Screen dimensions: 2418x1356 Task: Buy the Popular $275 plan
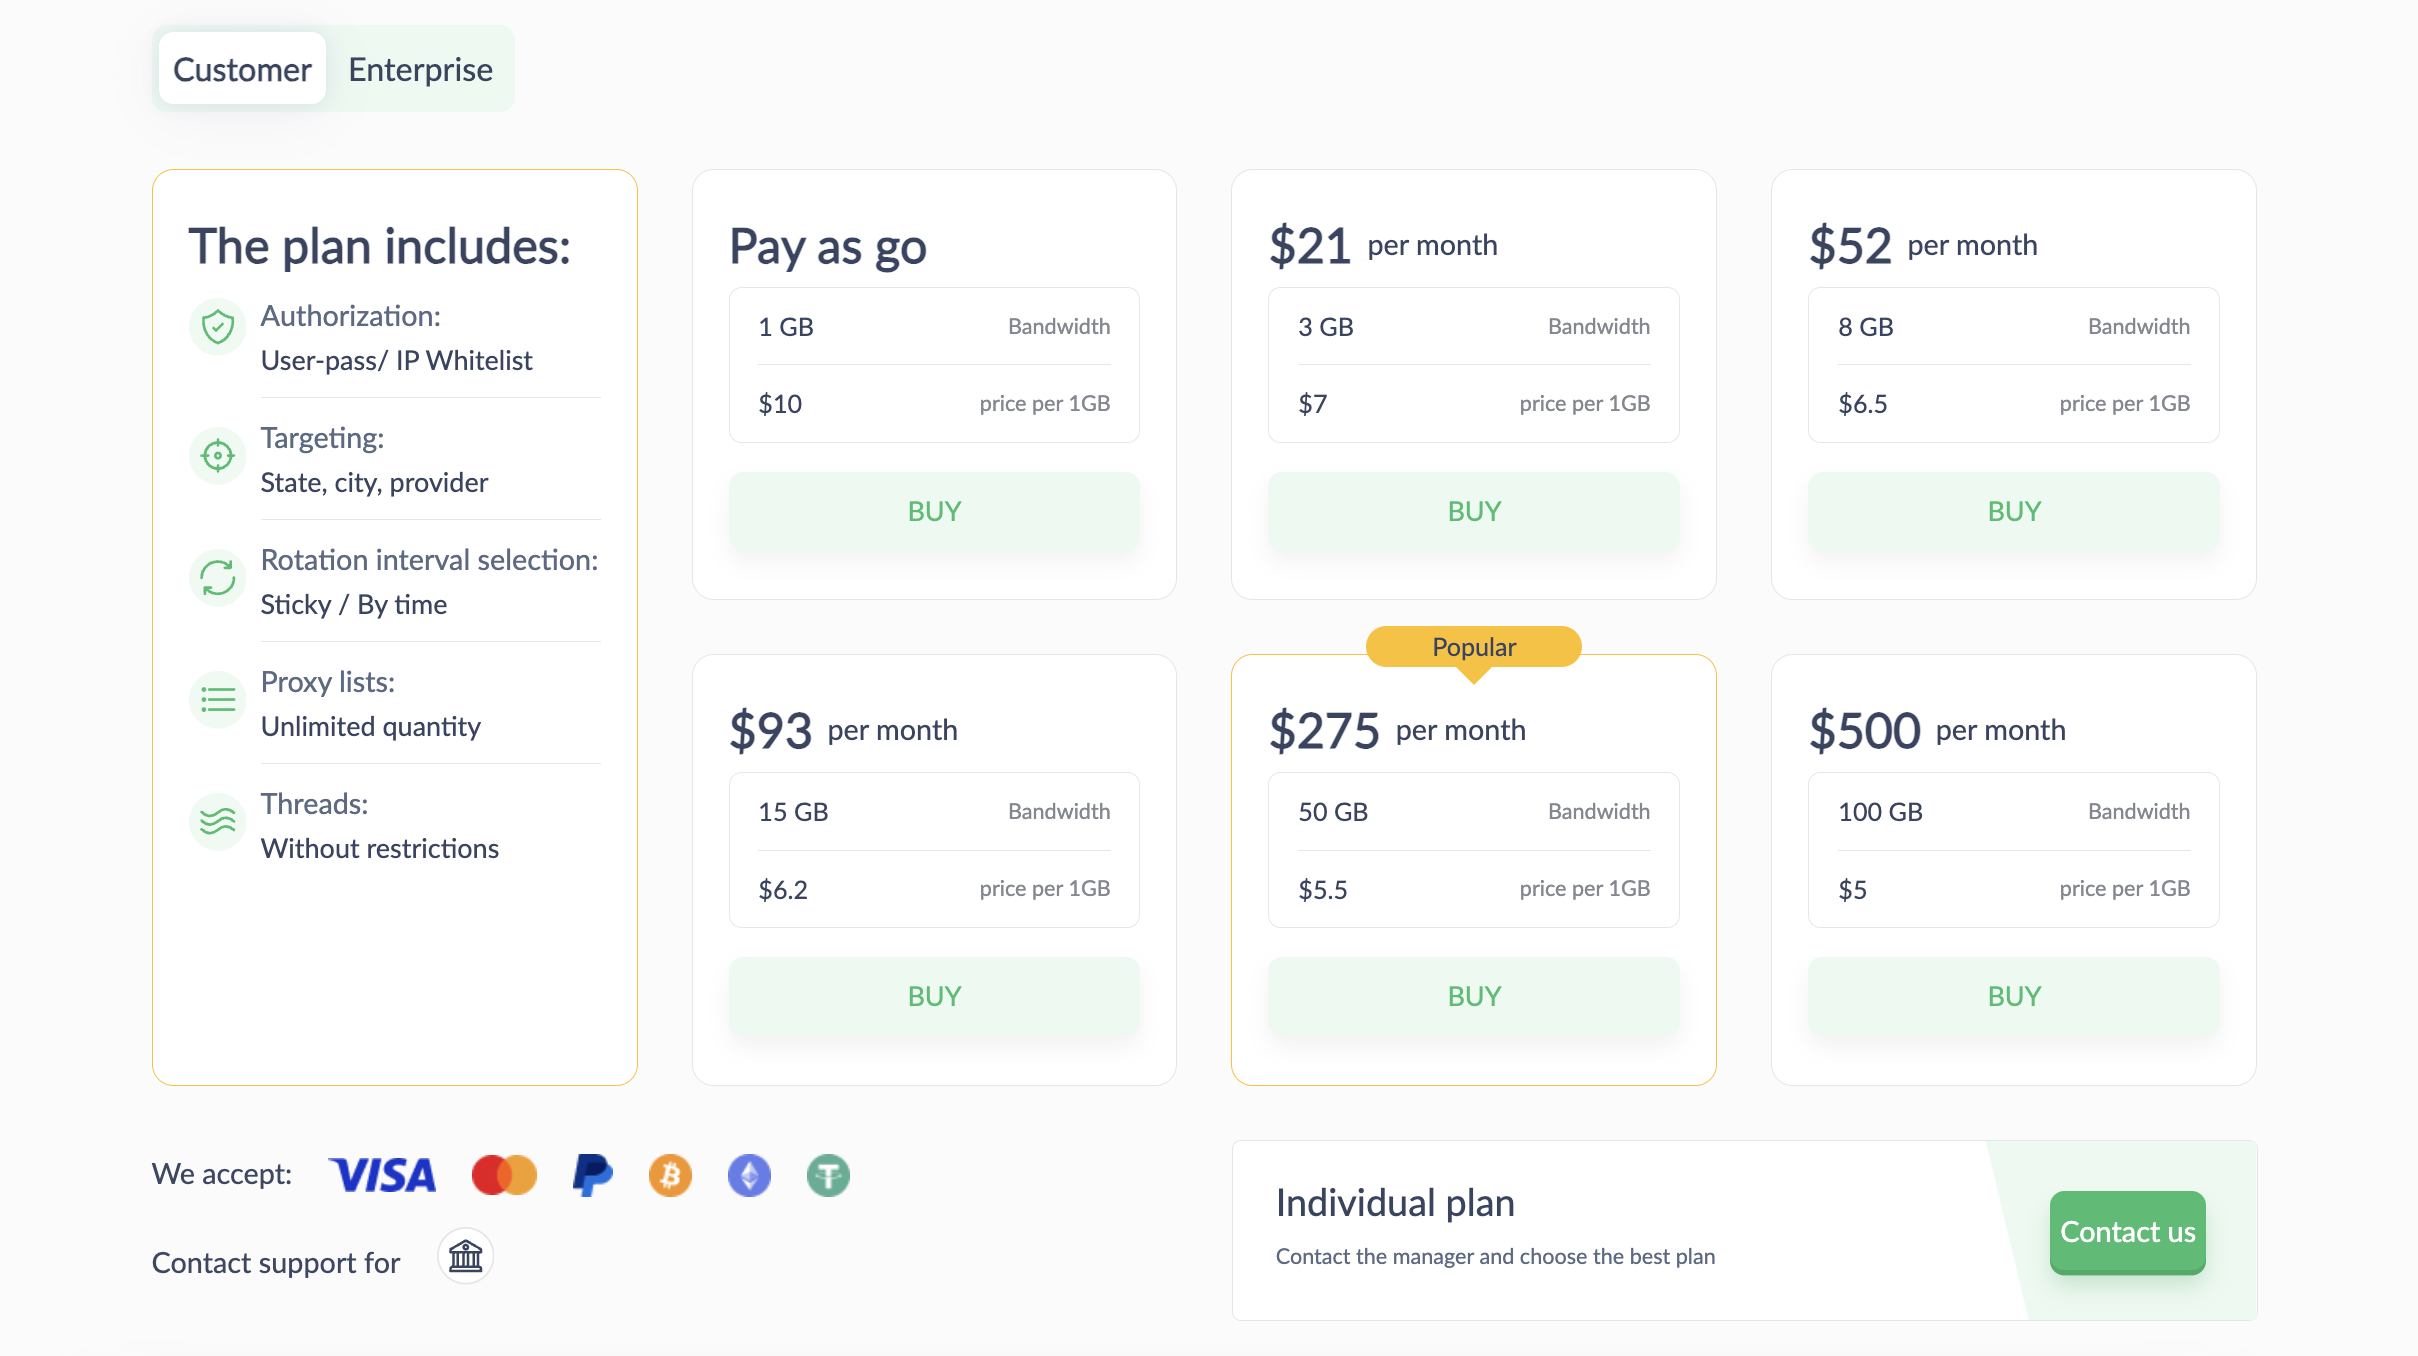click(1474, 996)
